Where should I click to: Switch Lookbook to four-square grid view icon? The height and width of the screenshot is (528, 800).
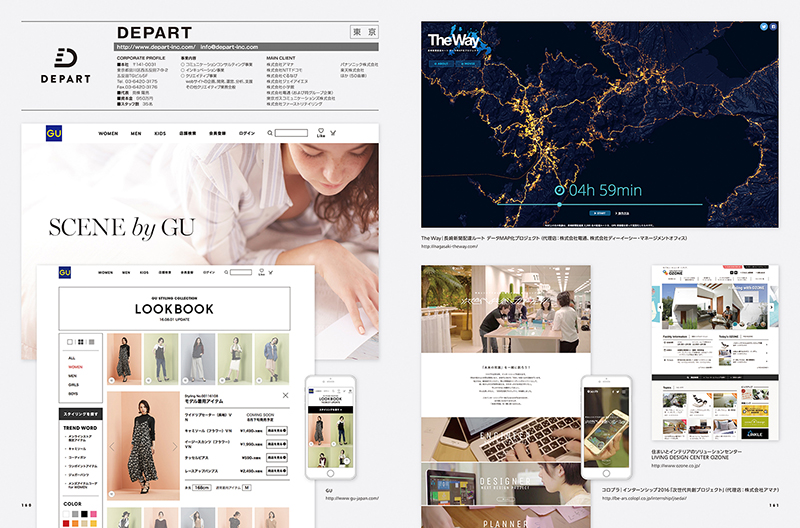coord(81,342)
